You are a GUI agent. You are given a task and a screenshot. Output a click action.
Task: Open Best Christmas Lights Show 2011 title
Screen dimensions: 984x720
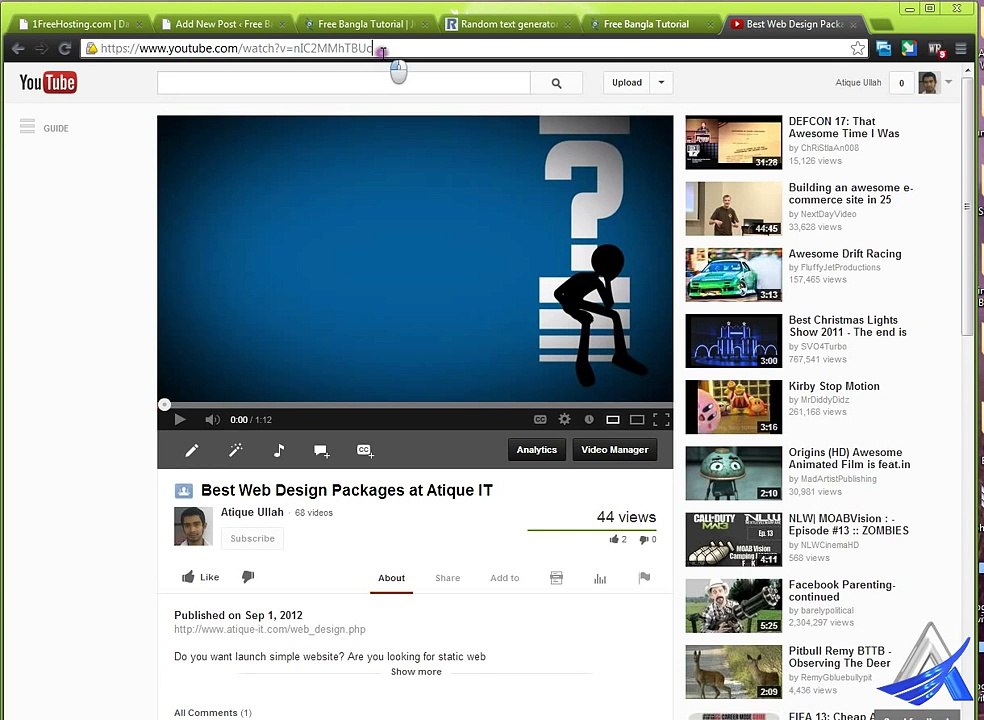point(847,326)
